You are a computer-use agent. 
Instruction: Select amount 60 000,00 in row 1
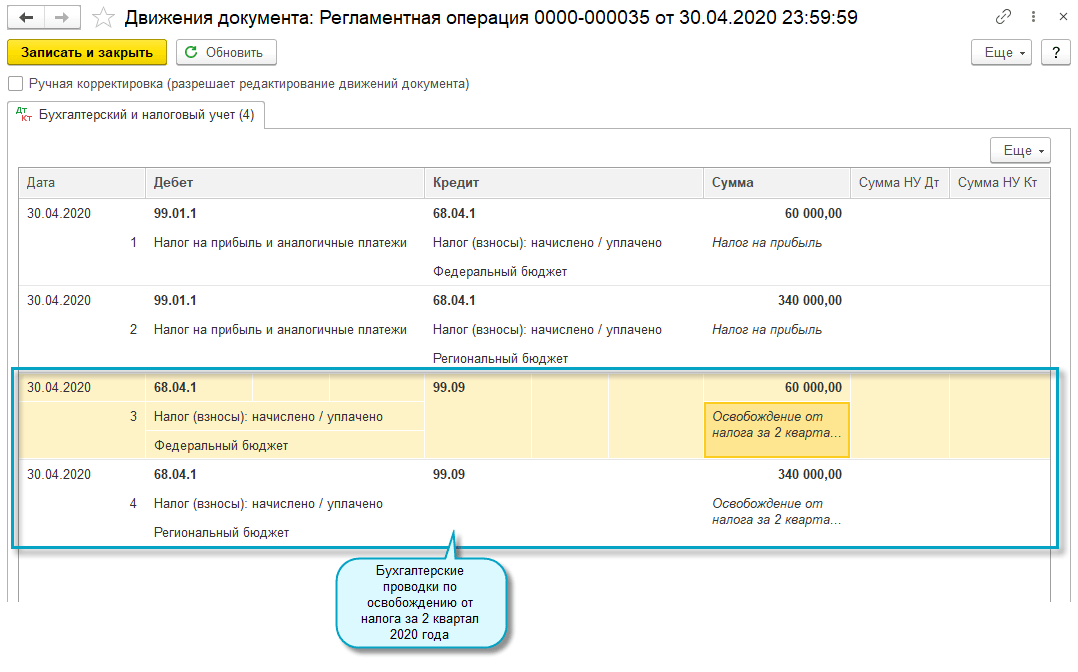(x=813, y=214)
